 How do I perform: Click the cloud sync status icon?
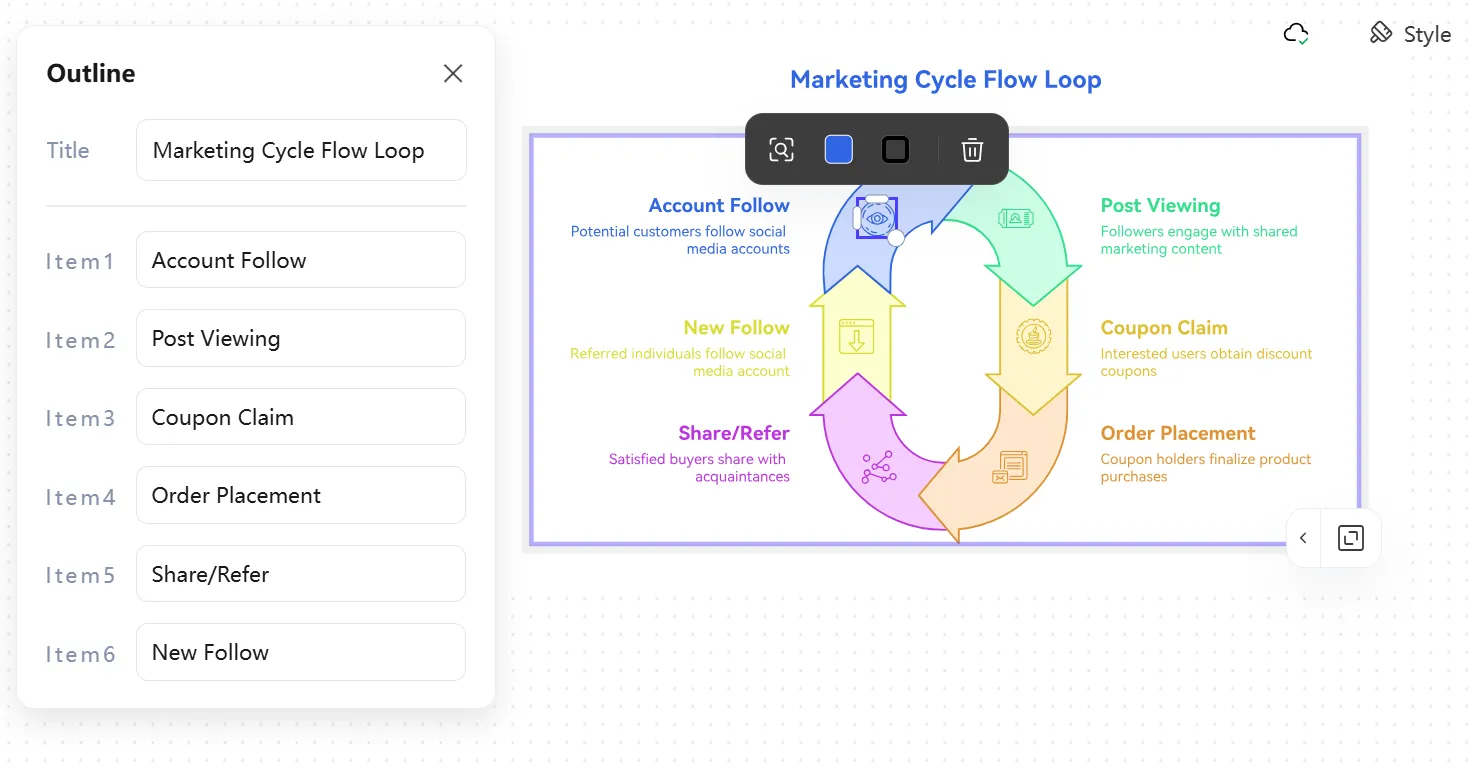click(1296, 34)
